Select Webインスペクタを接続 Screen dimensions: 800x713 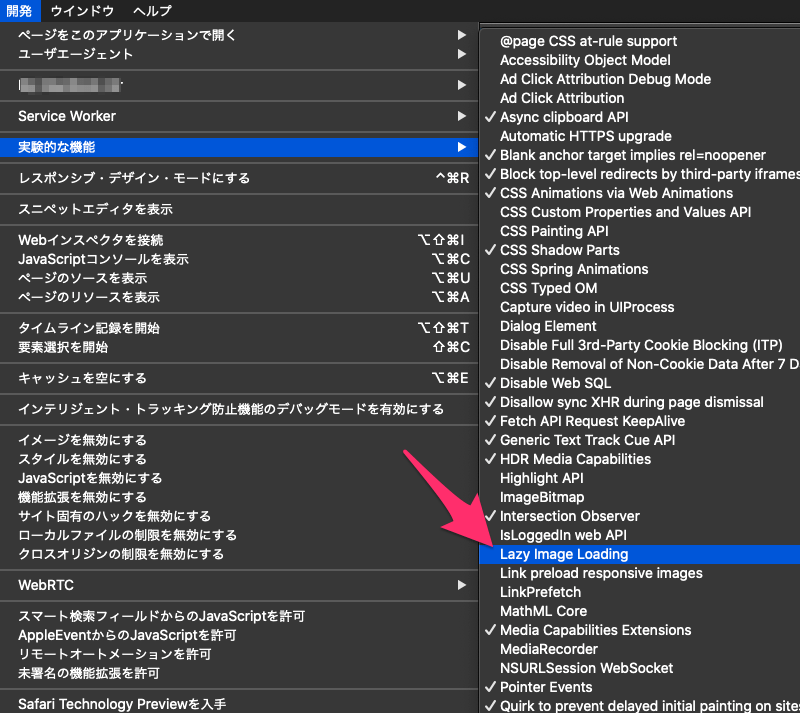point(239,240)
